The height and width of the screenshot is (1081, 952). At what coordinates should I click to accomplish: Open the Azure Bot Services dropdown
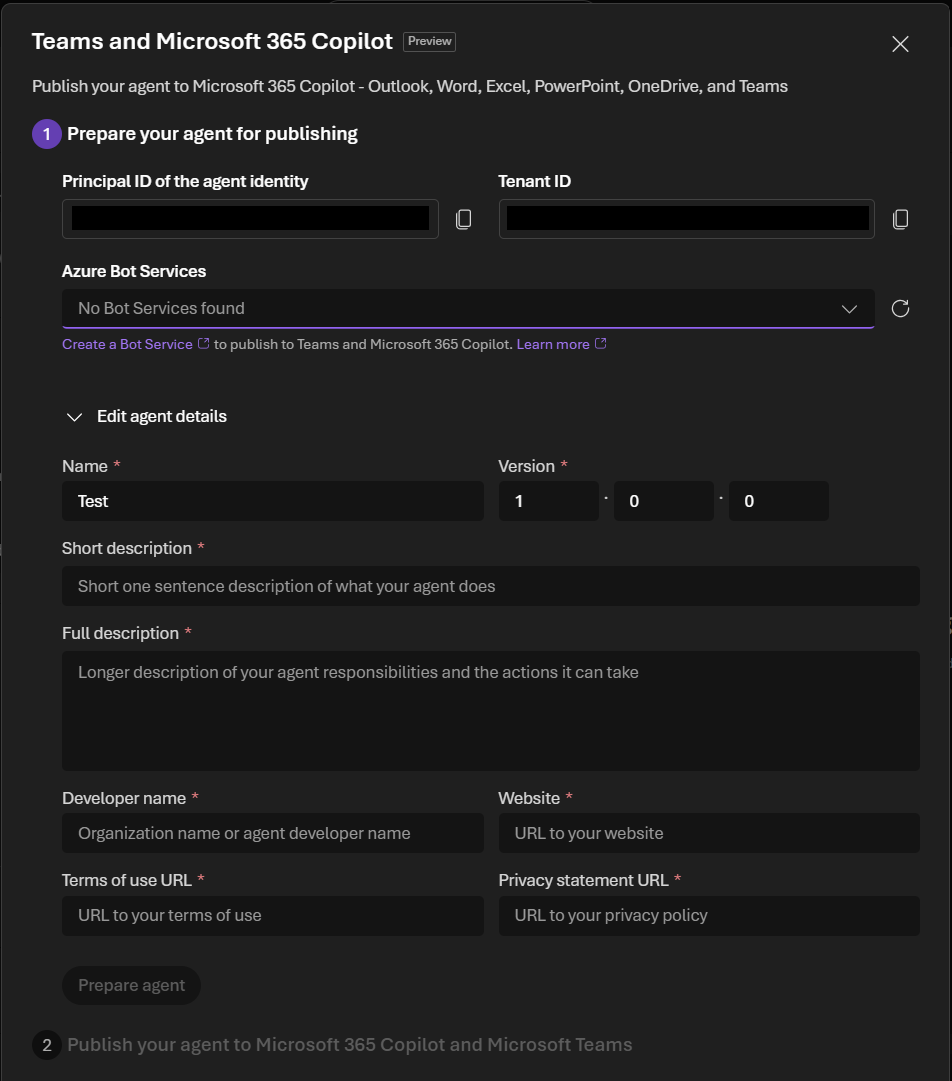[468, 308]
